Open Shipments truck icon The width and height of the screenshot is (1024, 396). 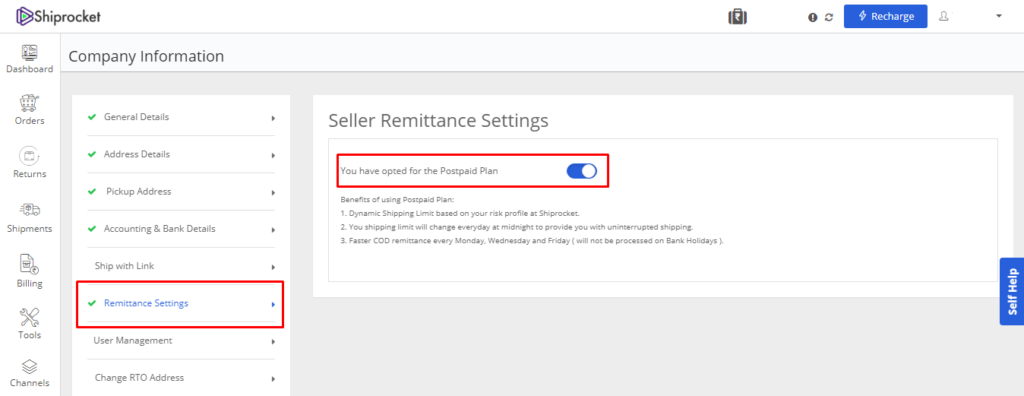click(29, 210)
